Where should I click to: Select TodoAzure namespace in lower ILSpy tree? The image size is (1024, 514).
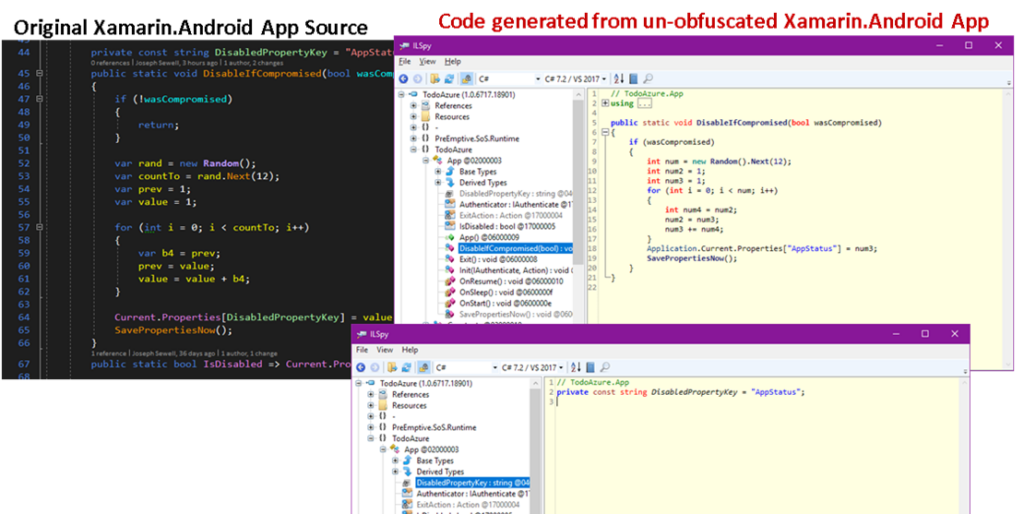point(410,438)
